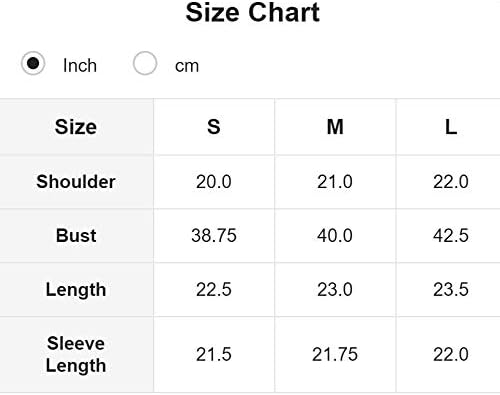Click the Size Chart heading
500x395 pixels.
(x=253, y=13)
